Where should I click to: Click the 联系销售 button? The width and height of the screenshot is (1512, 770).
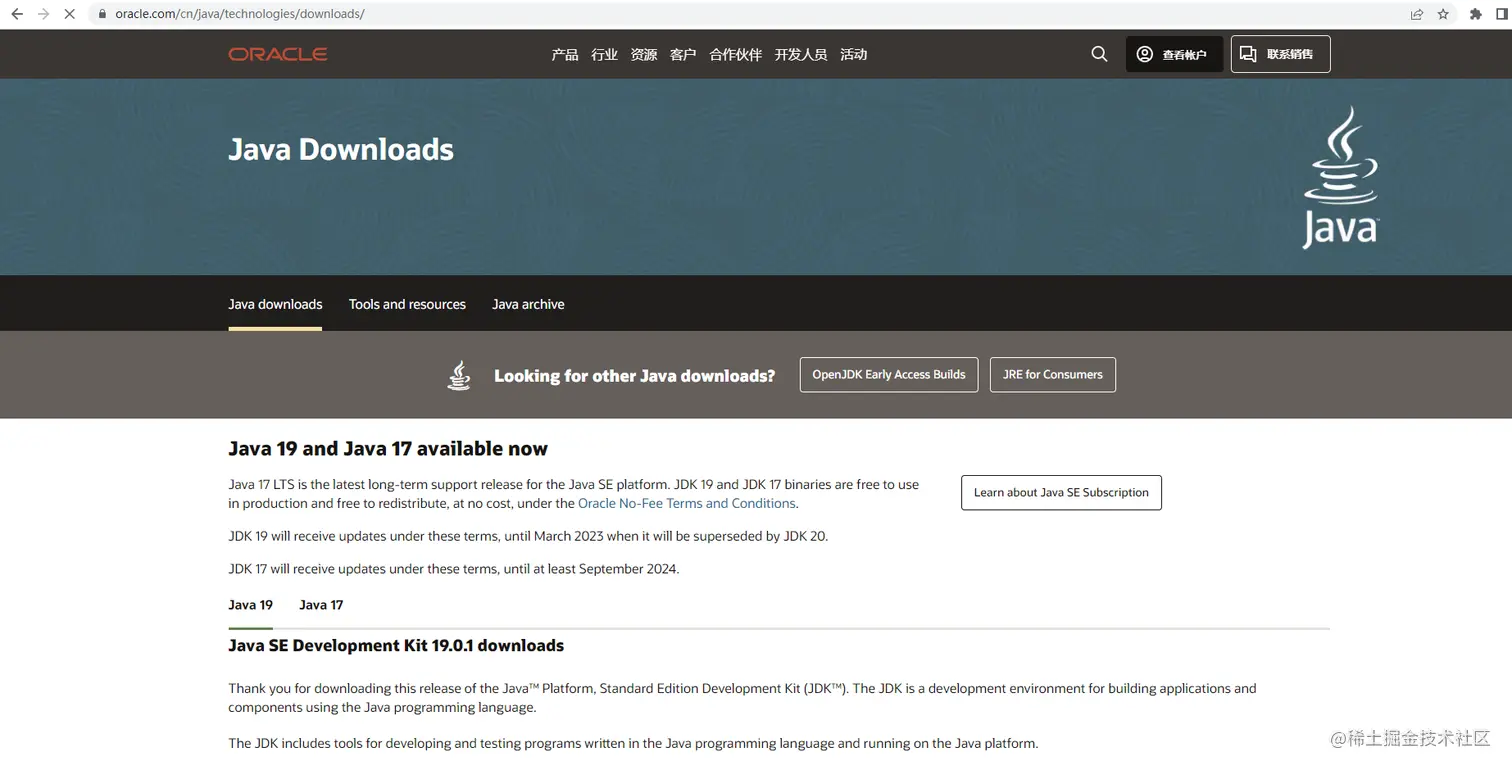coord(1280,54)
